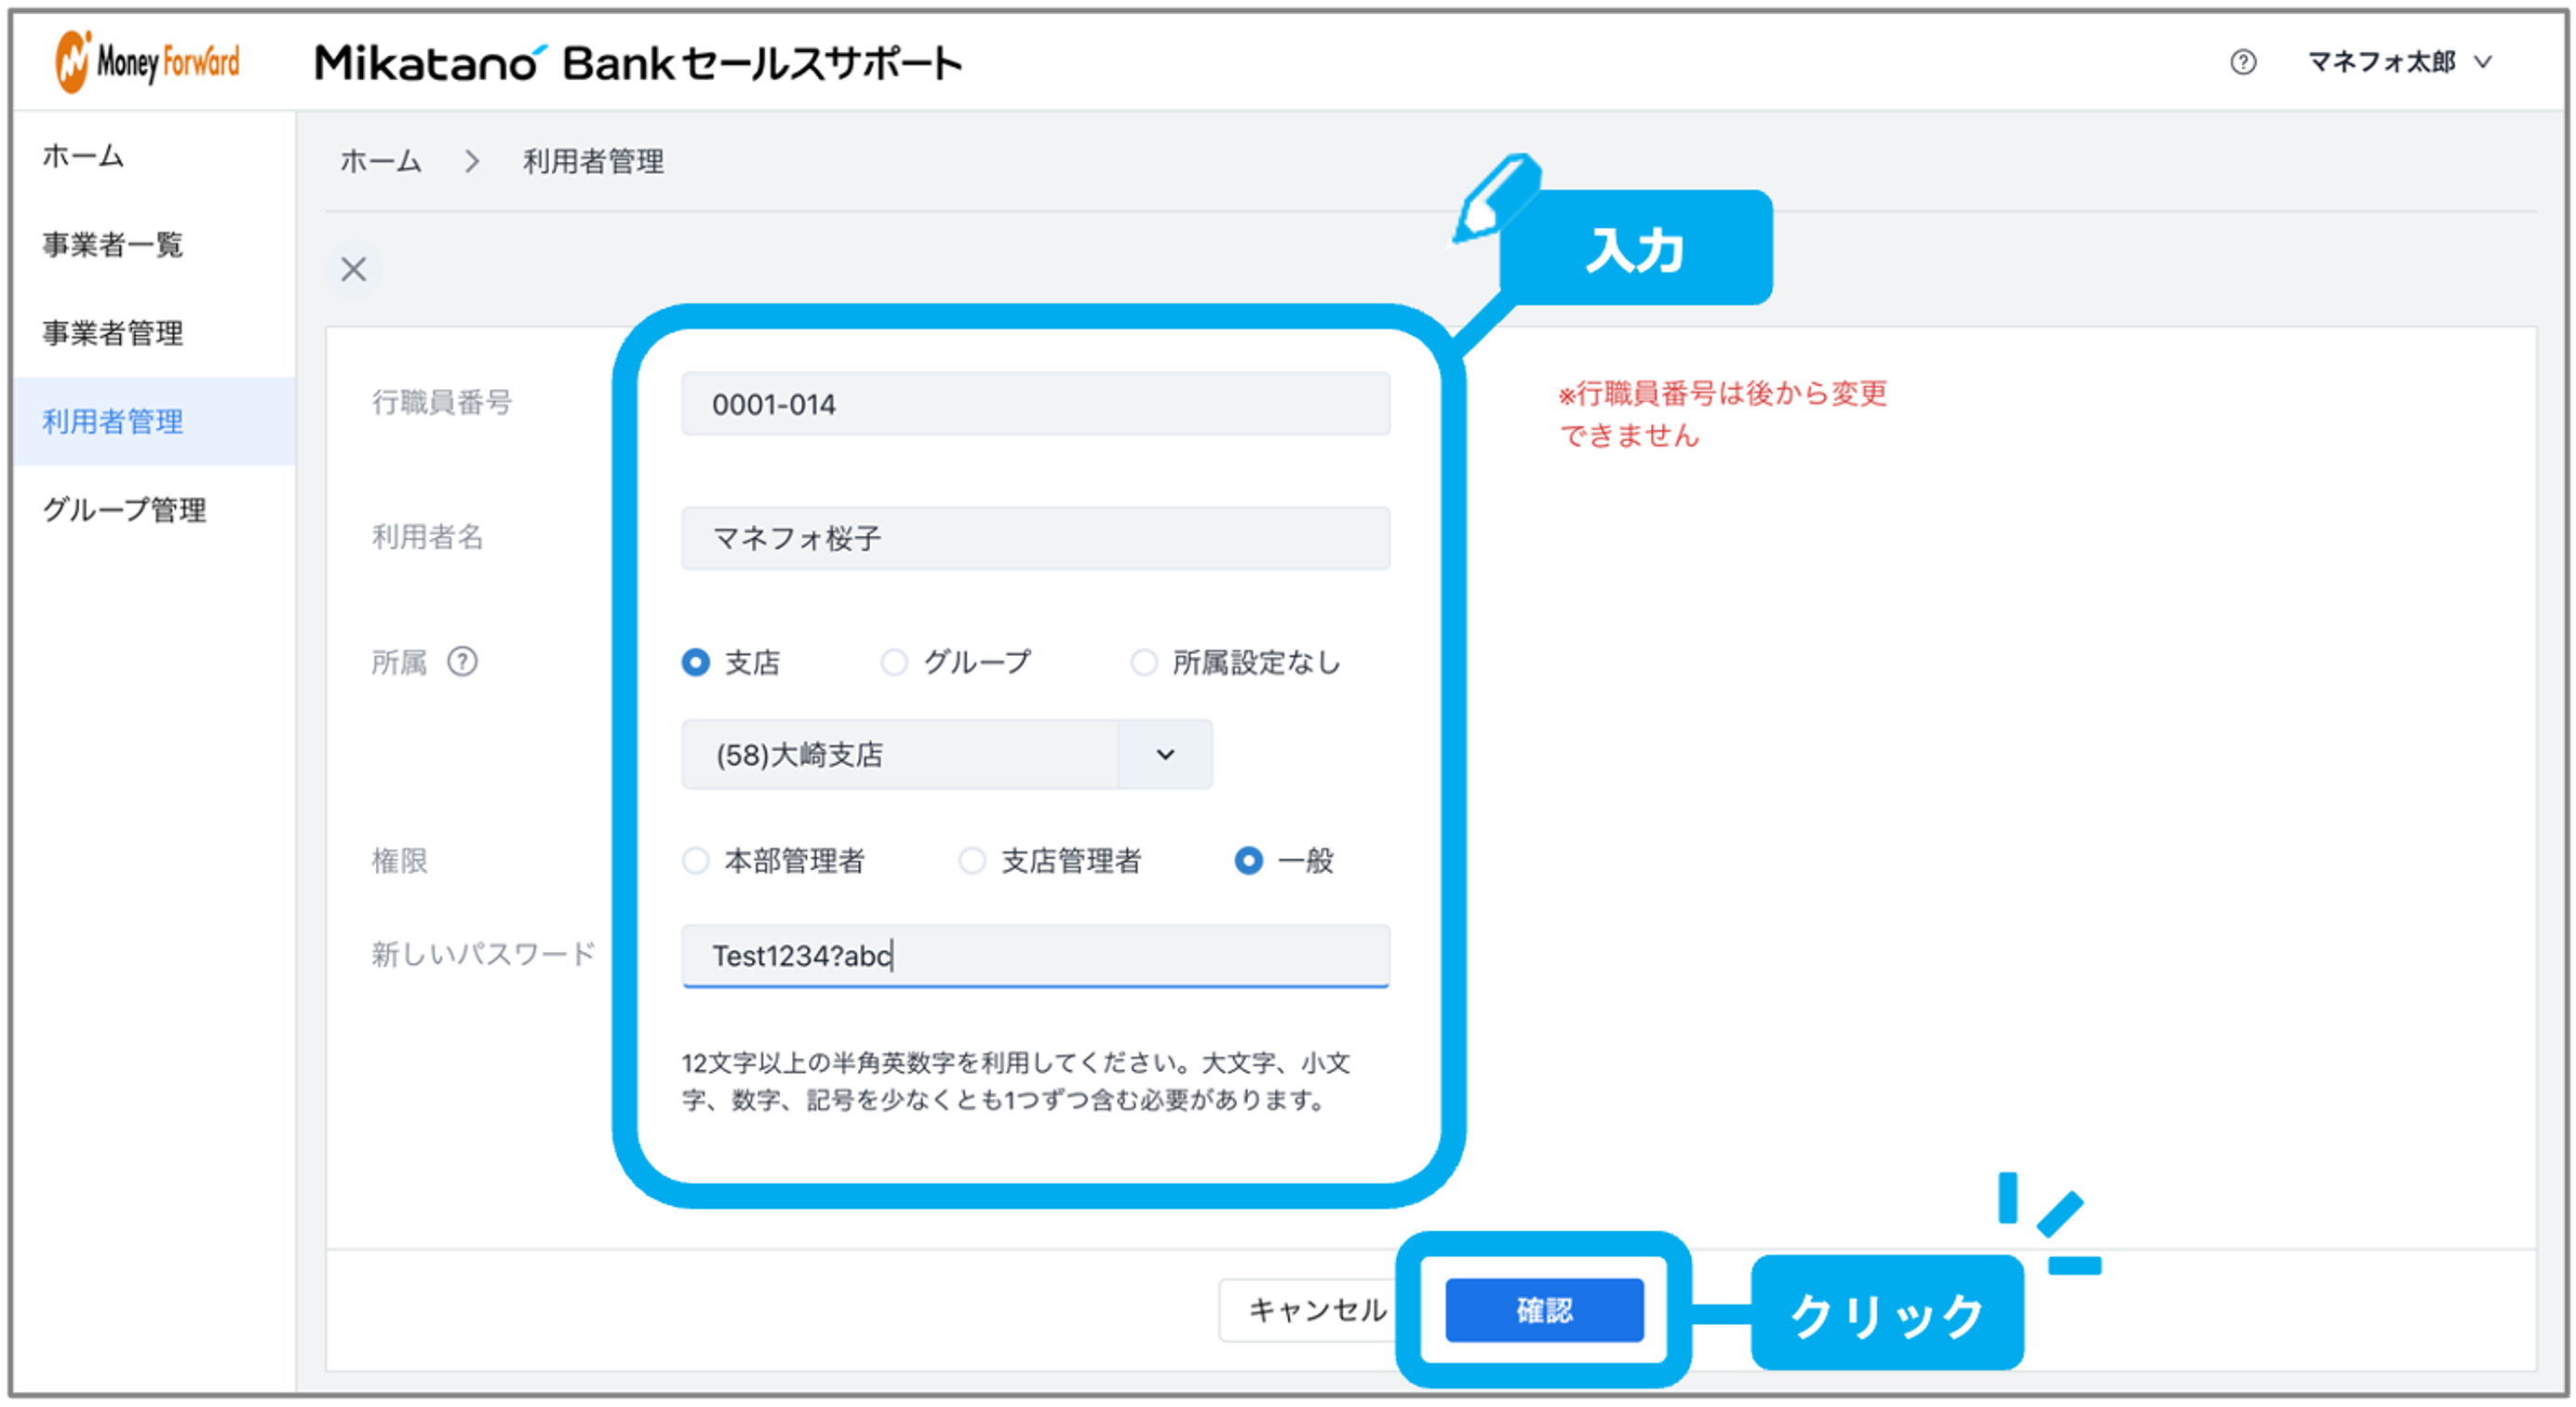Show help tooltip next to 所属 label
Viewport: 2576px width, 1407px height.
[x=462, y=661]
